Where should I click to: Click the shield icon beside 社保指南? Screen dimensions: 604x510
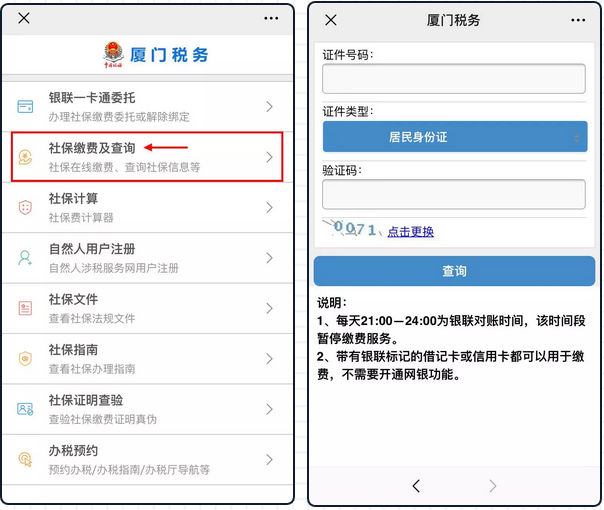[25, 359]
